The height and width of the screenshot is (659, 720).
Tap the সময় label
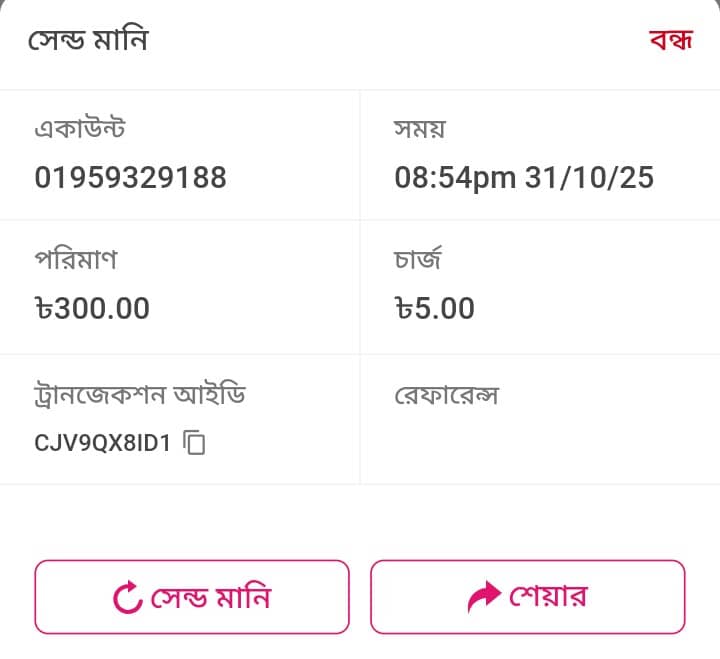click(x=420, y=129)
